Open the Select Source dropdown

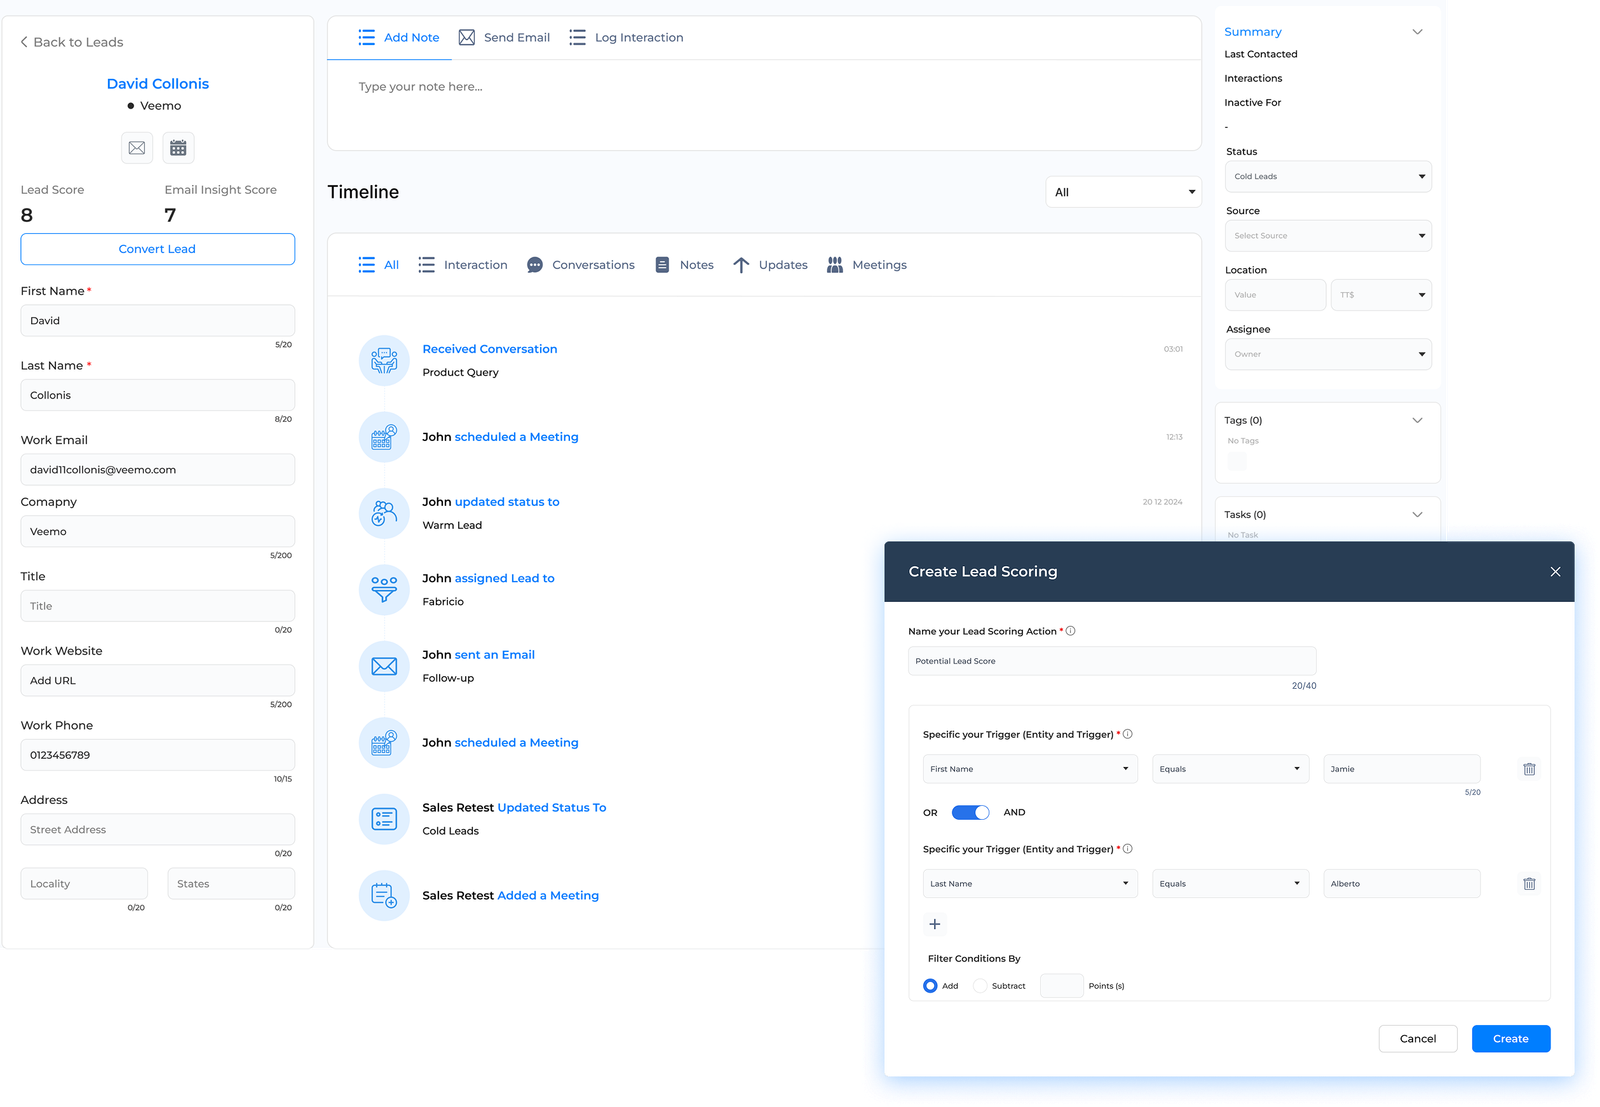[x=1328, y=236]
